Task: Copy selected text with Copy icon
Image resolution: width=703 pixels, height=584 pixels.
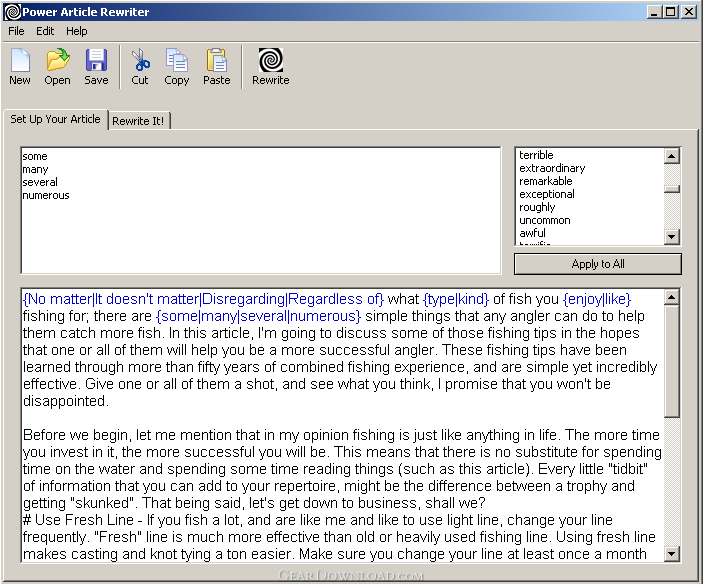Action: click(x=177, y=67)
